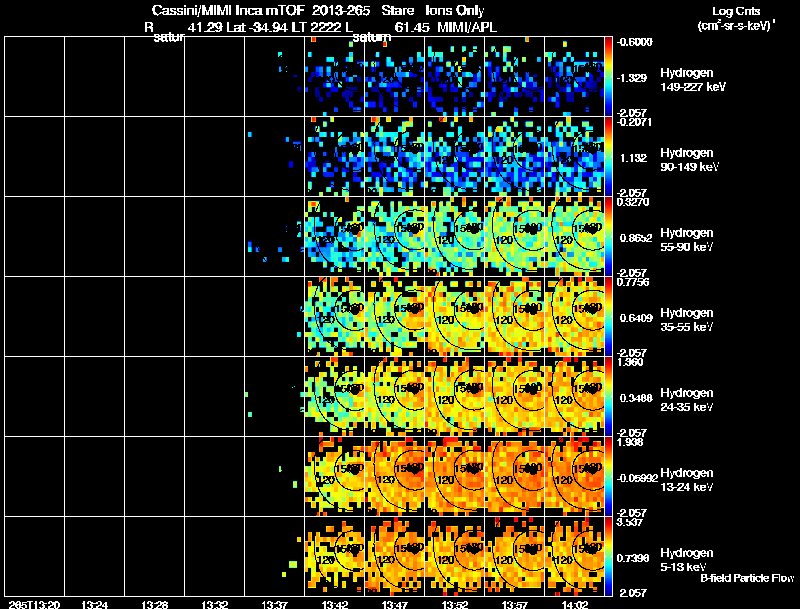The image size is (800, 609).
Task: Open the 13-24 keV image at 13:52
Action: 455,477
